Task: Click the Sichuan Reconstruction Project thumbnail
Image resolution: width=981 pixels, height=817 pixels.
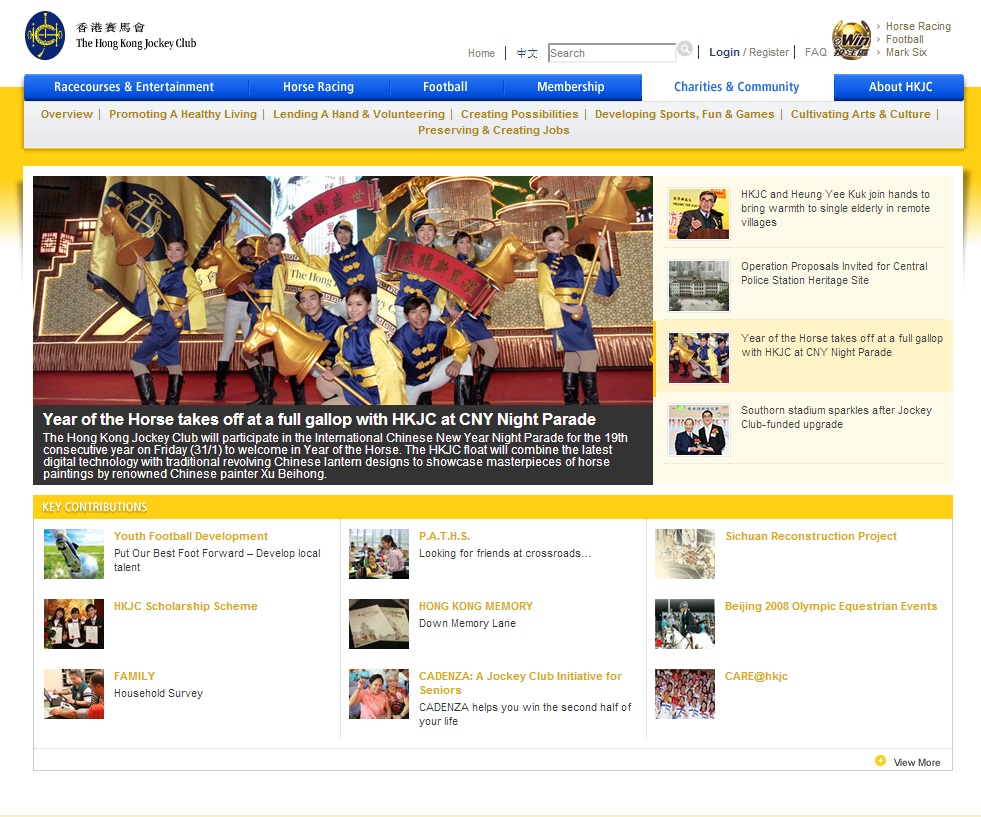Action: pos(684,554)
